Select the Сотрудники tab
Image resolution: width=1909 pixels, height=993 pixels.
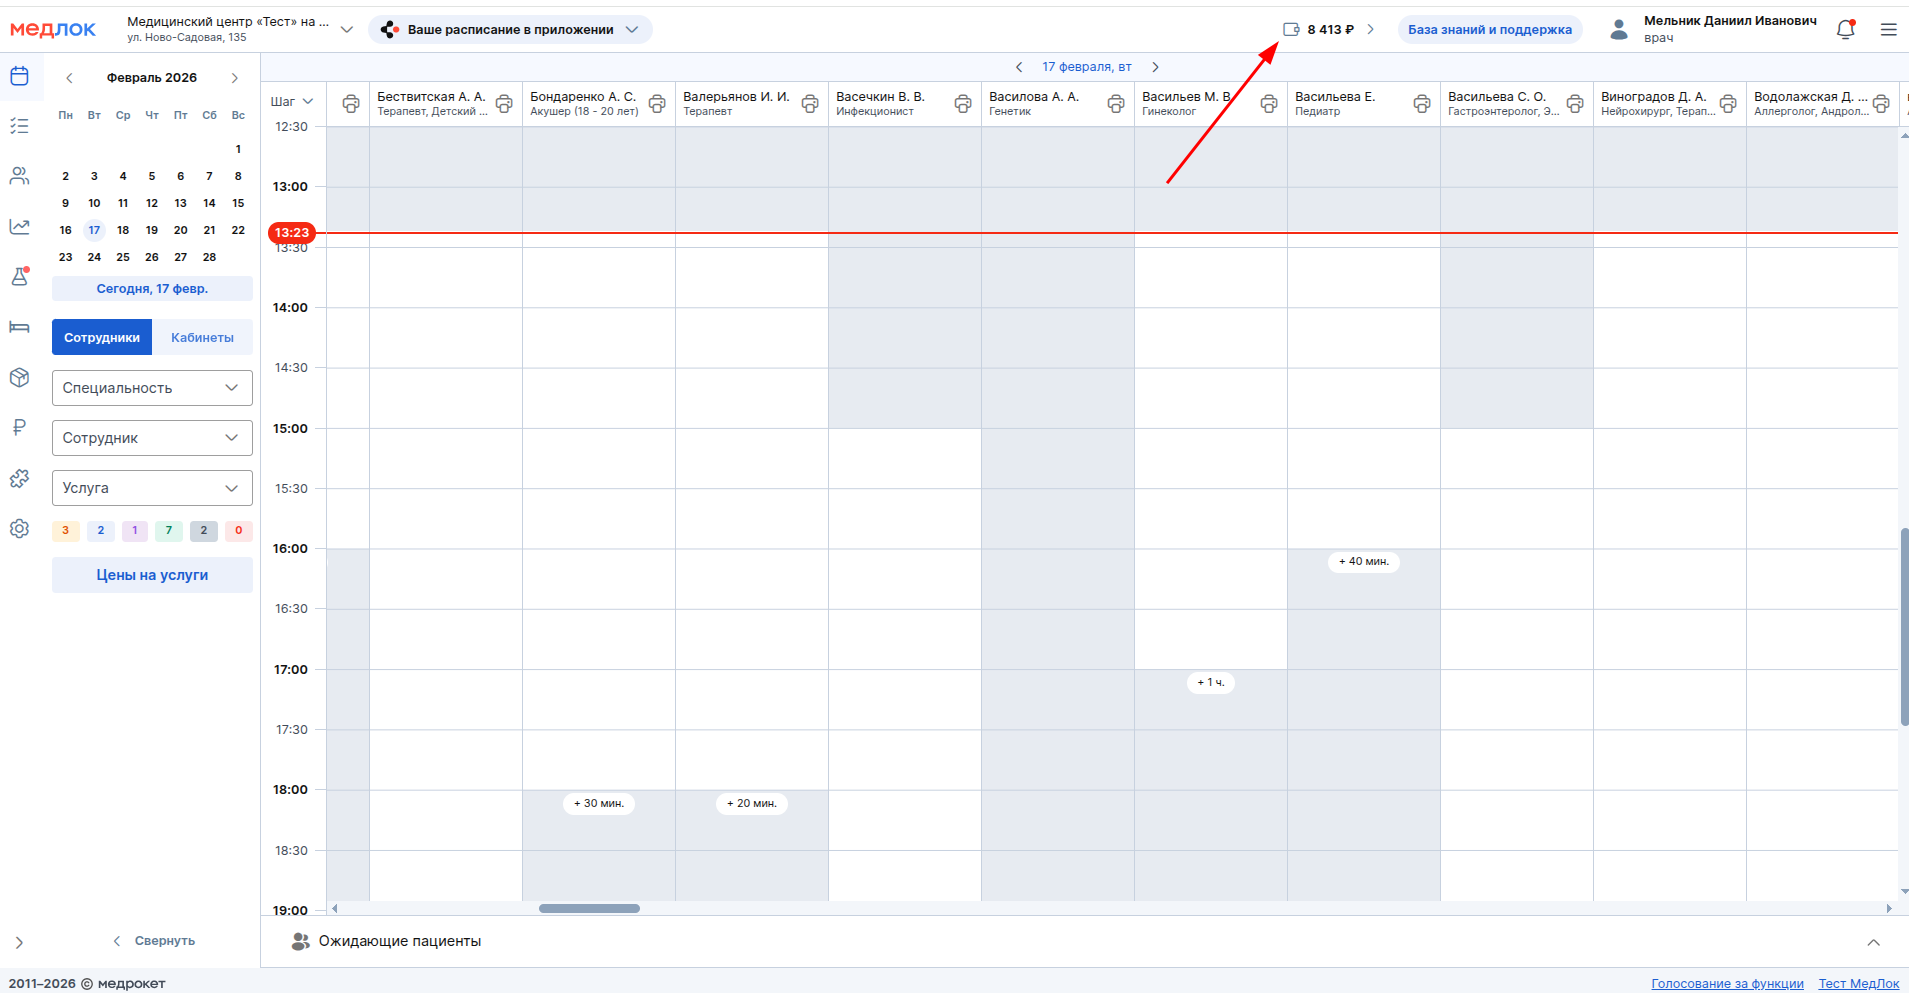[102, 338]
